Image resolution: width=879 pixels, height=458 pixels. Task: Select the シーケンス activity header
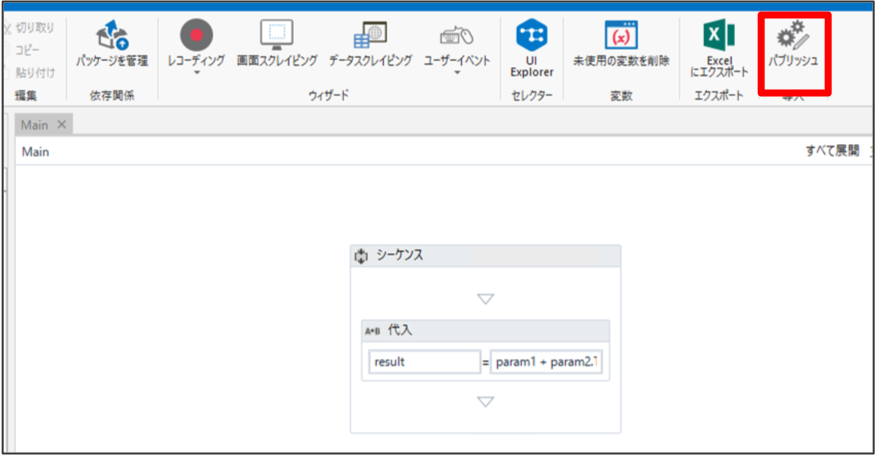click(485, 256)
